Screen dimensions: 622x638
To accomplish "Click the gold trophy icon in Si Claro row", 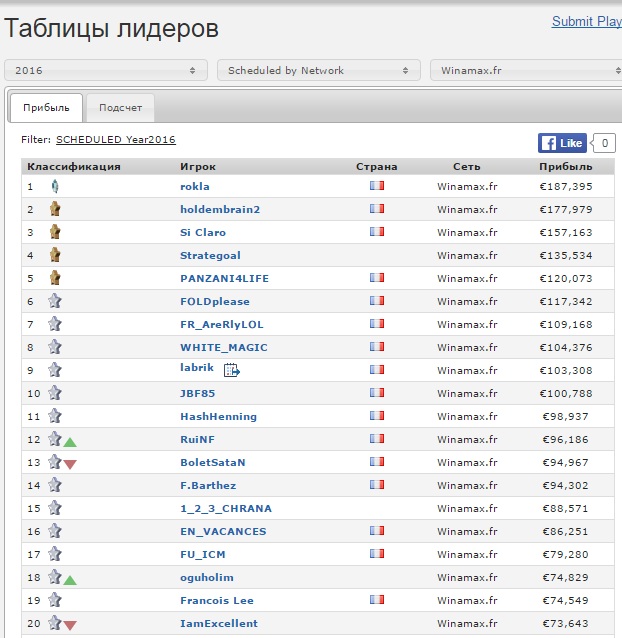I will point(55,232).
